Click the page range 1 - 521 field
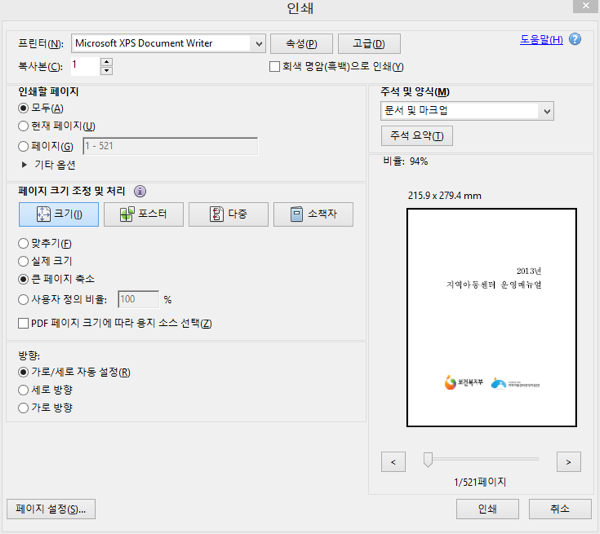Image resolution: width=600 pixels, height=534 pixels. (x=170, y=146)
